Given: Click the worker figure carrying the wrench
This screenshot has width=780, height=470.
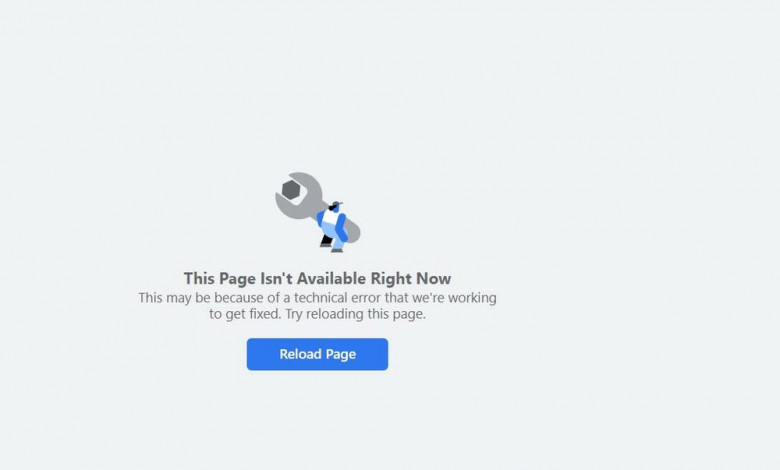Looking at the screenshot, I should click(x=332, y=227).
